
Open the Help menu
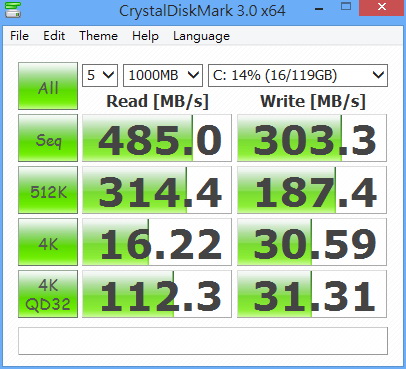tap(145, 36)
